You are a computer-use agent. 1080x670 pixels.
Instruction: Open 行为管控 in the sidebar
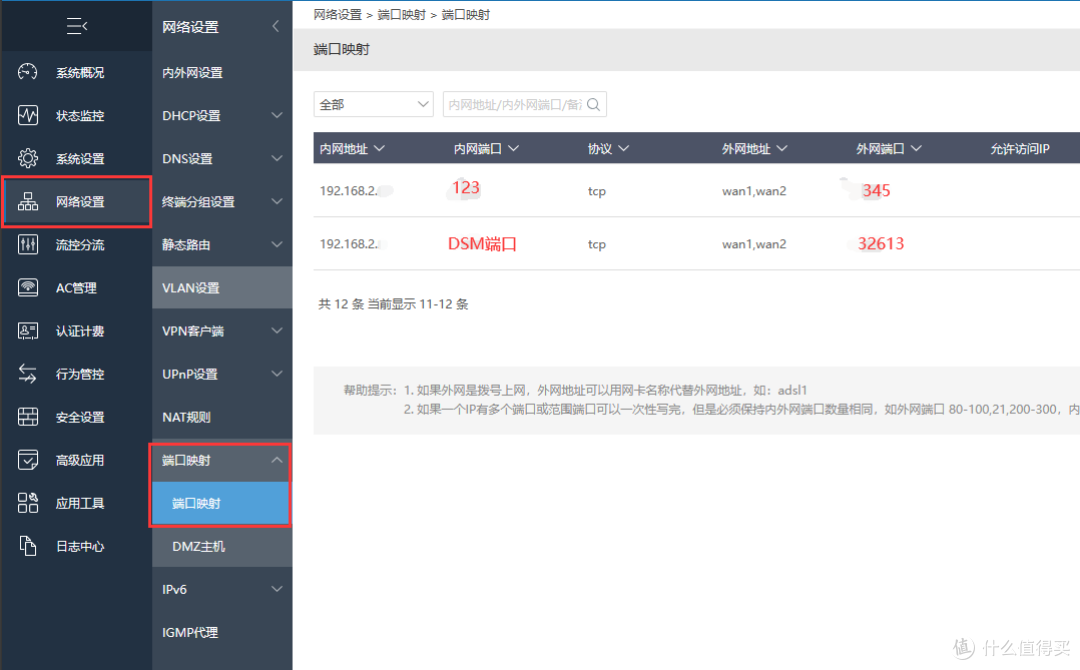[x=80, y=374]
